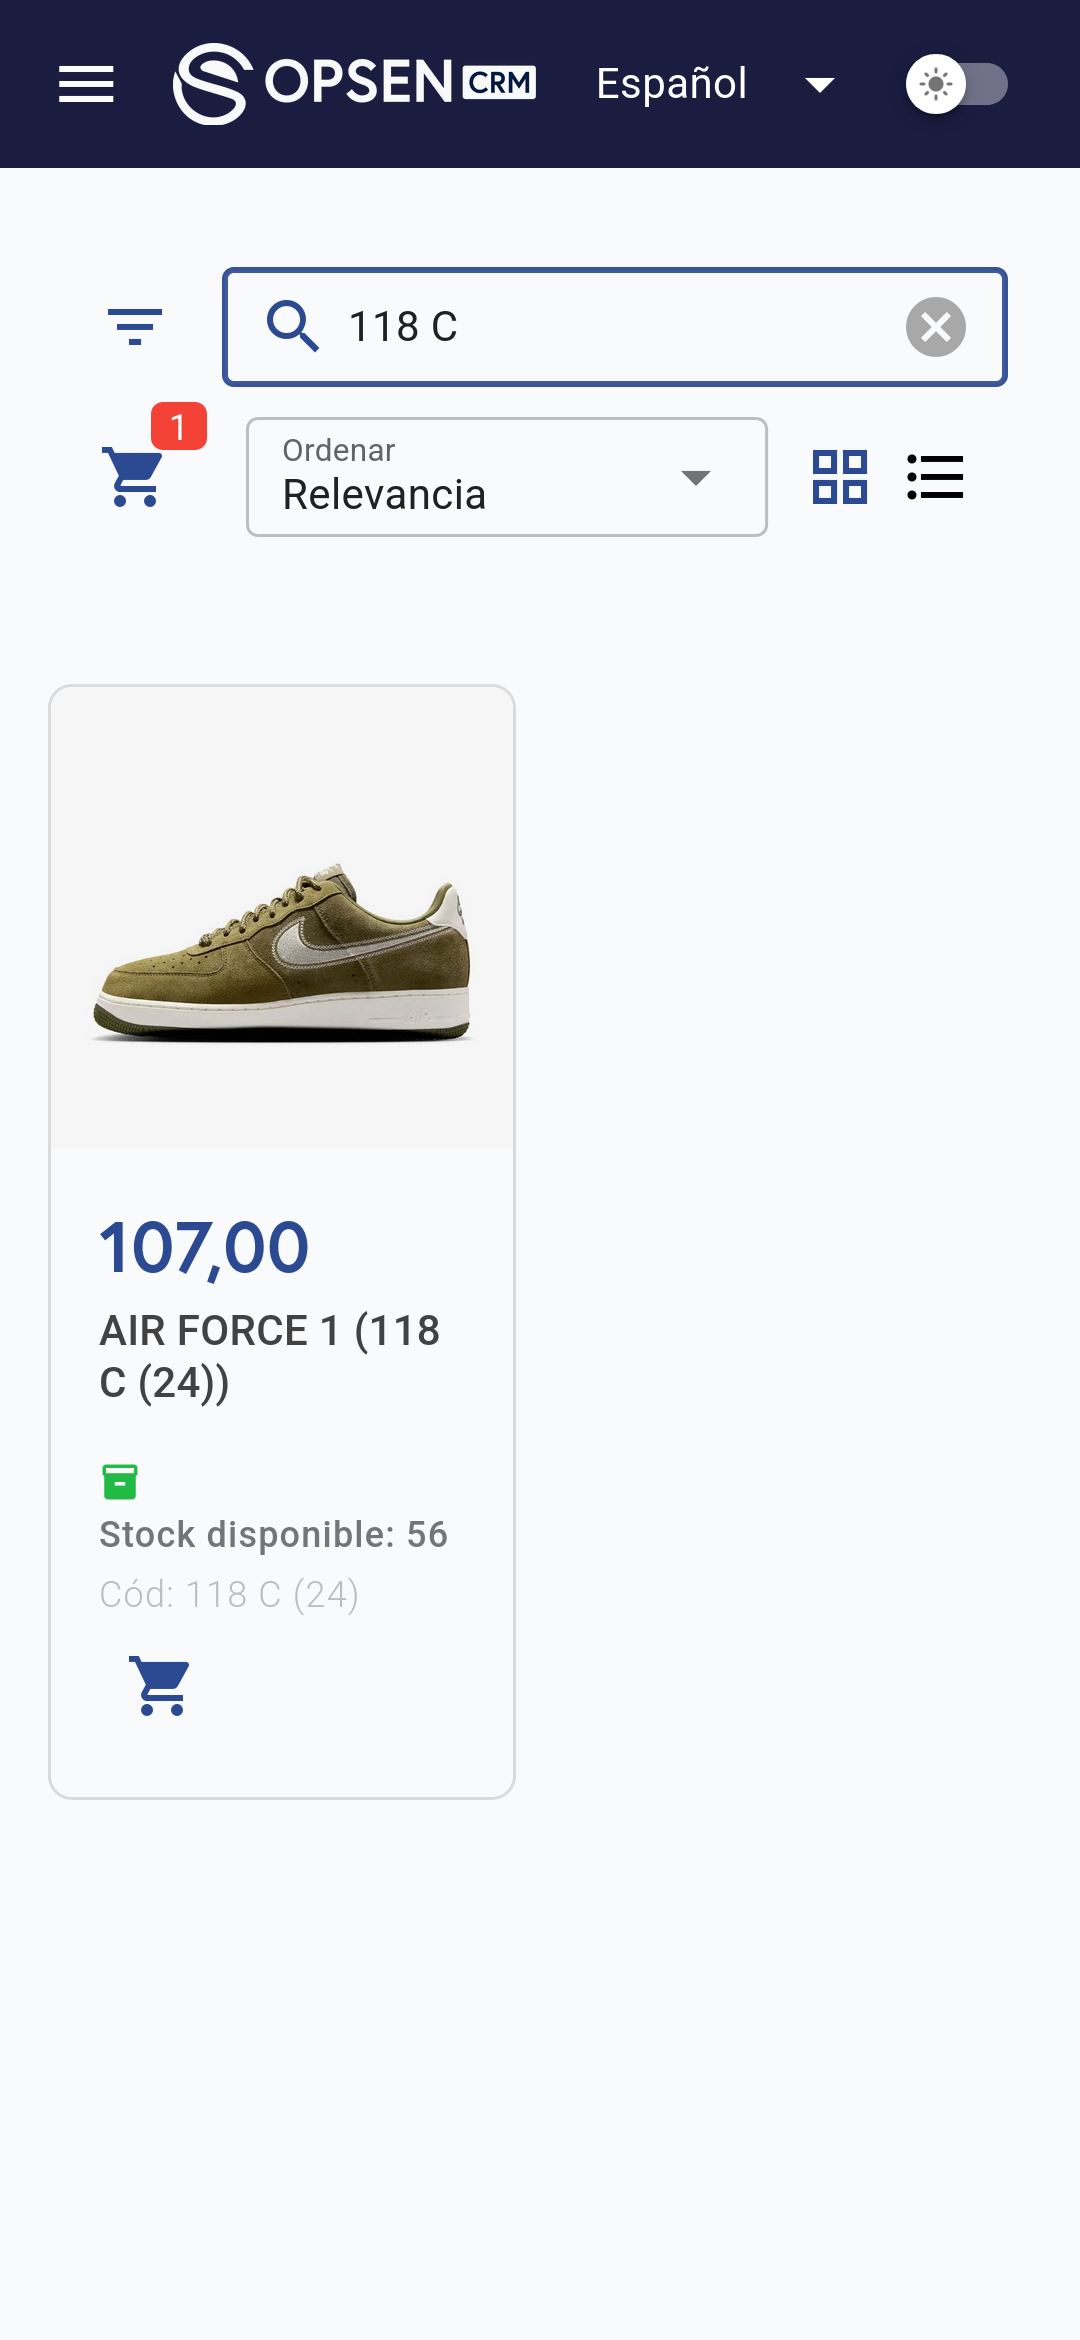
Task: Switch to list view layout
Action: [935, 477]
